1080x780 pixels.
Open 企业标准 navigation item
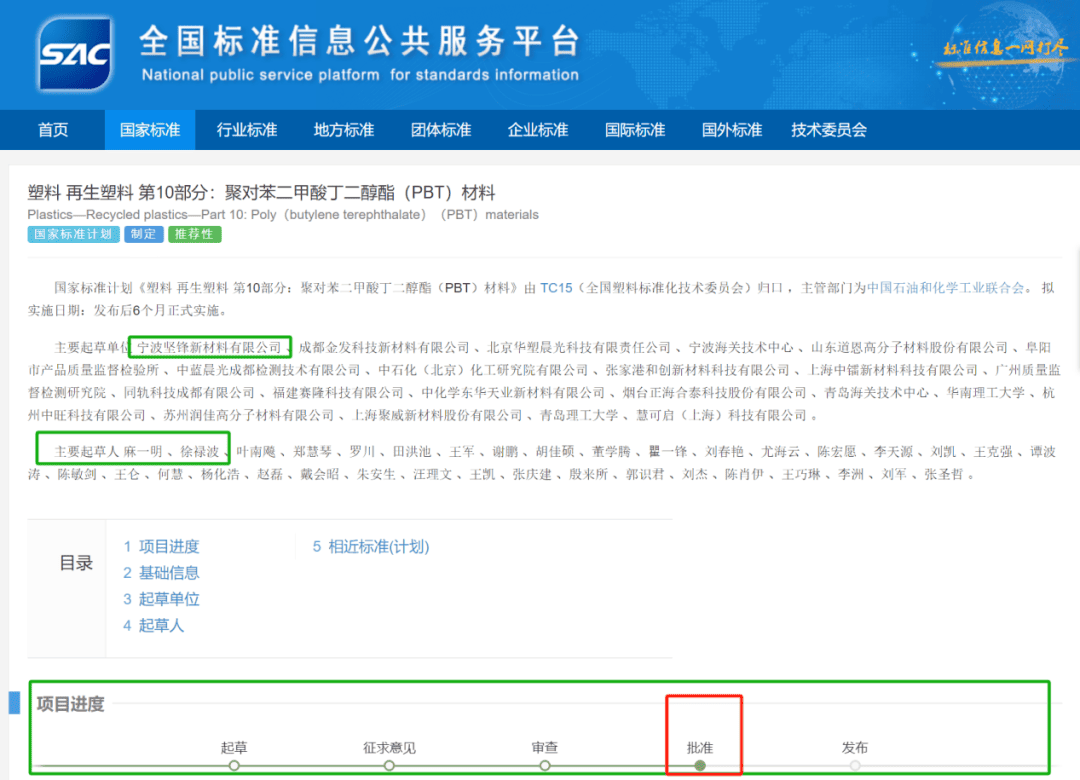tap(538, 130)
